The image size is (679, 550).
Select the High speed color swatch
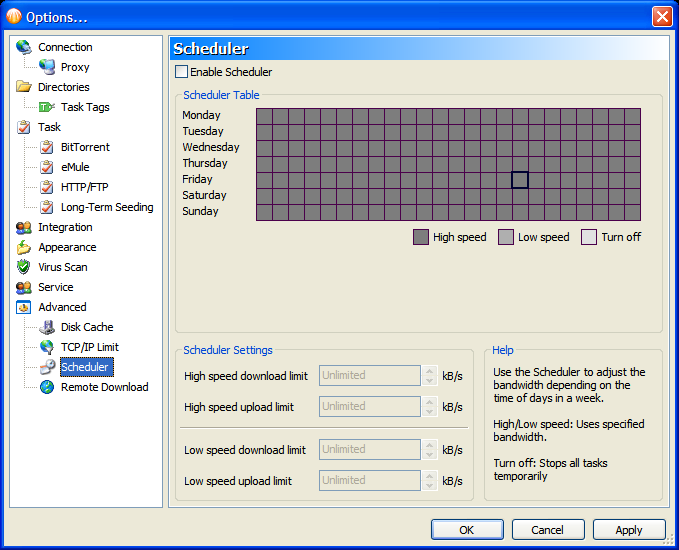tap(420, 237)
